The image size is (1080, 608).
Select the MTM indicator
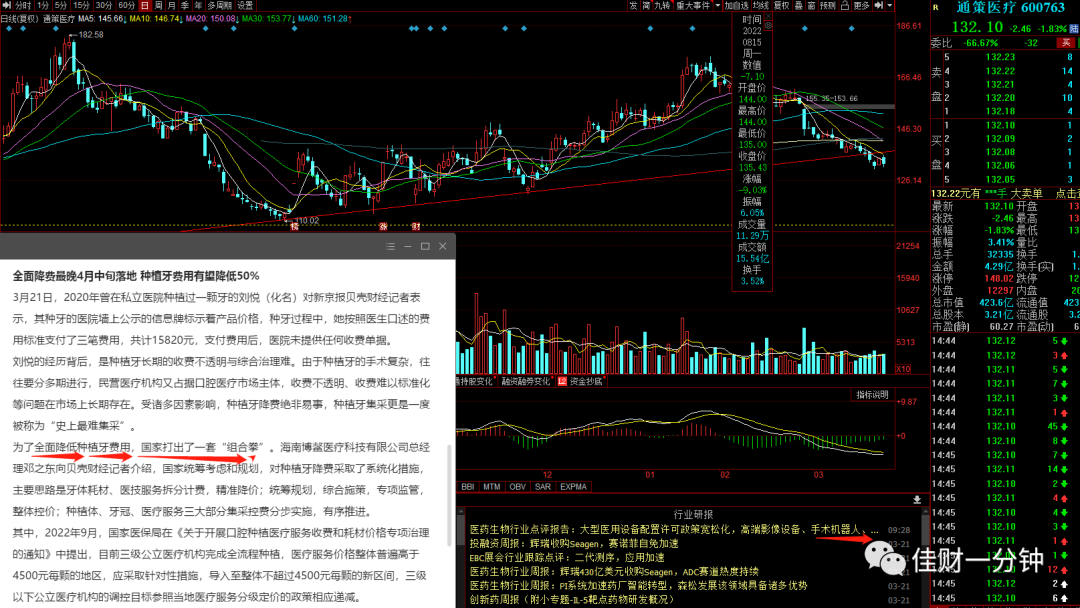[x=492, y=486]
